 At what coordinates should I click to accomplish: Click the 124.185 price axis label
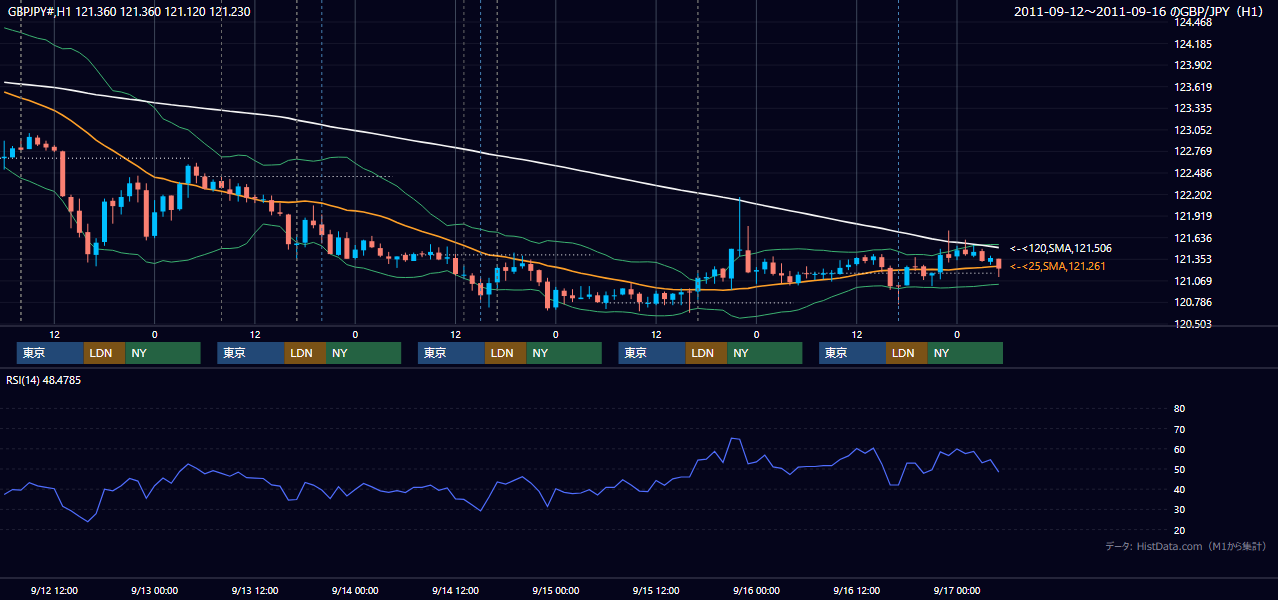click(1194, 44)
